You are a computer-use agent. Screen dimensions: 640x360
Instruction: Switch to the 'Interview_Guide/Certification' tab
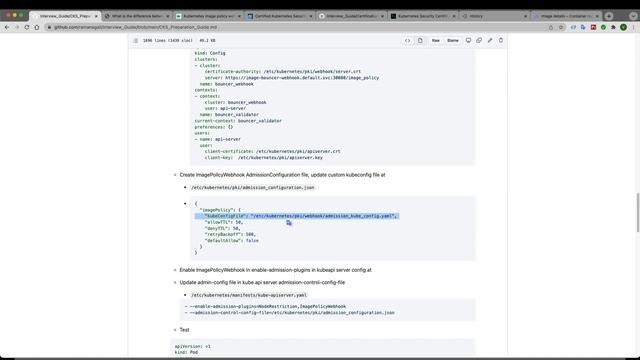[351, 16]
